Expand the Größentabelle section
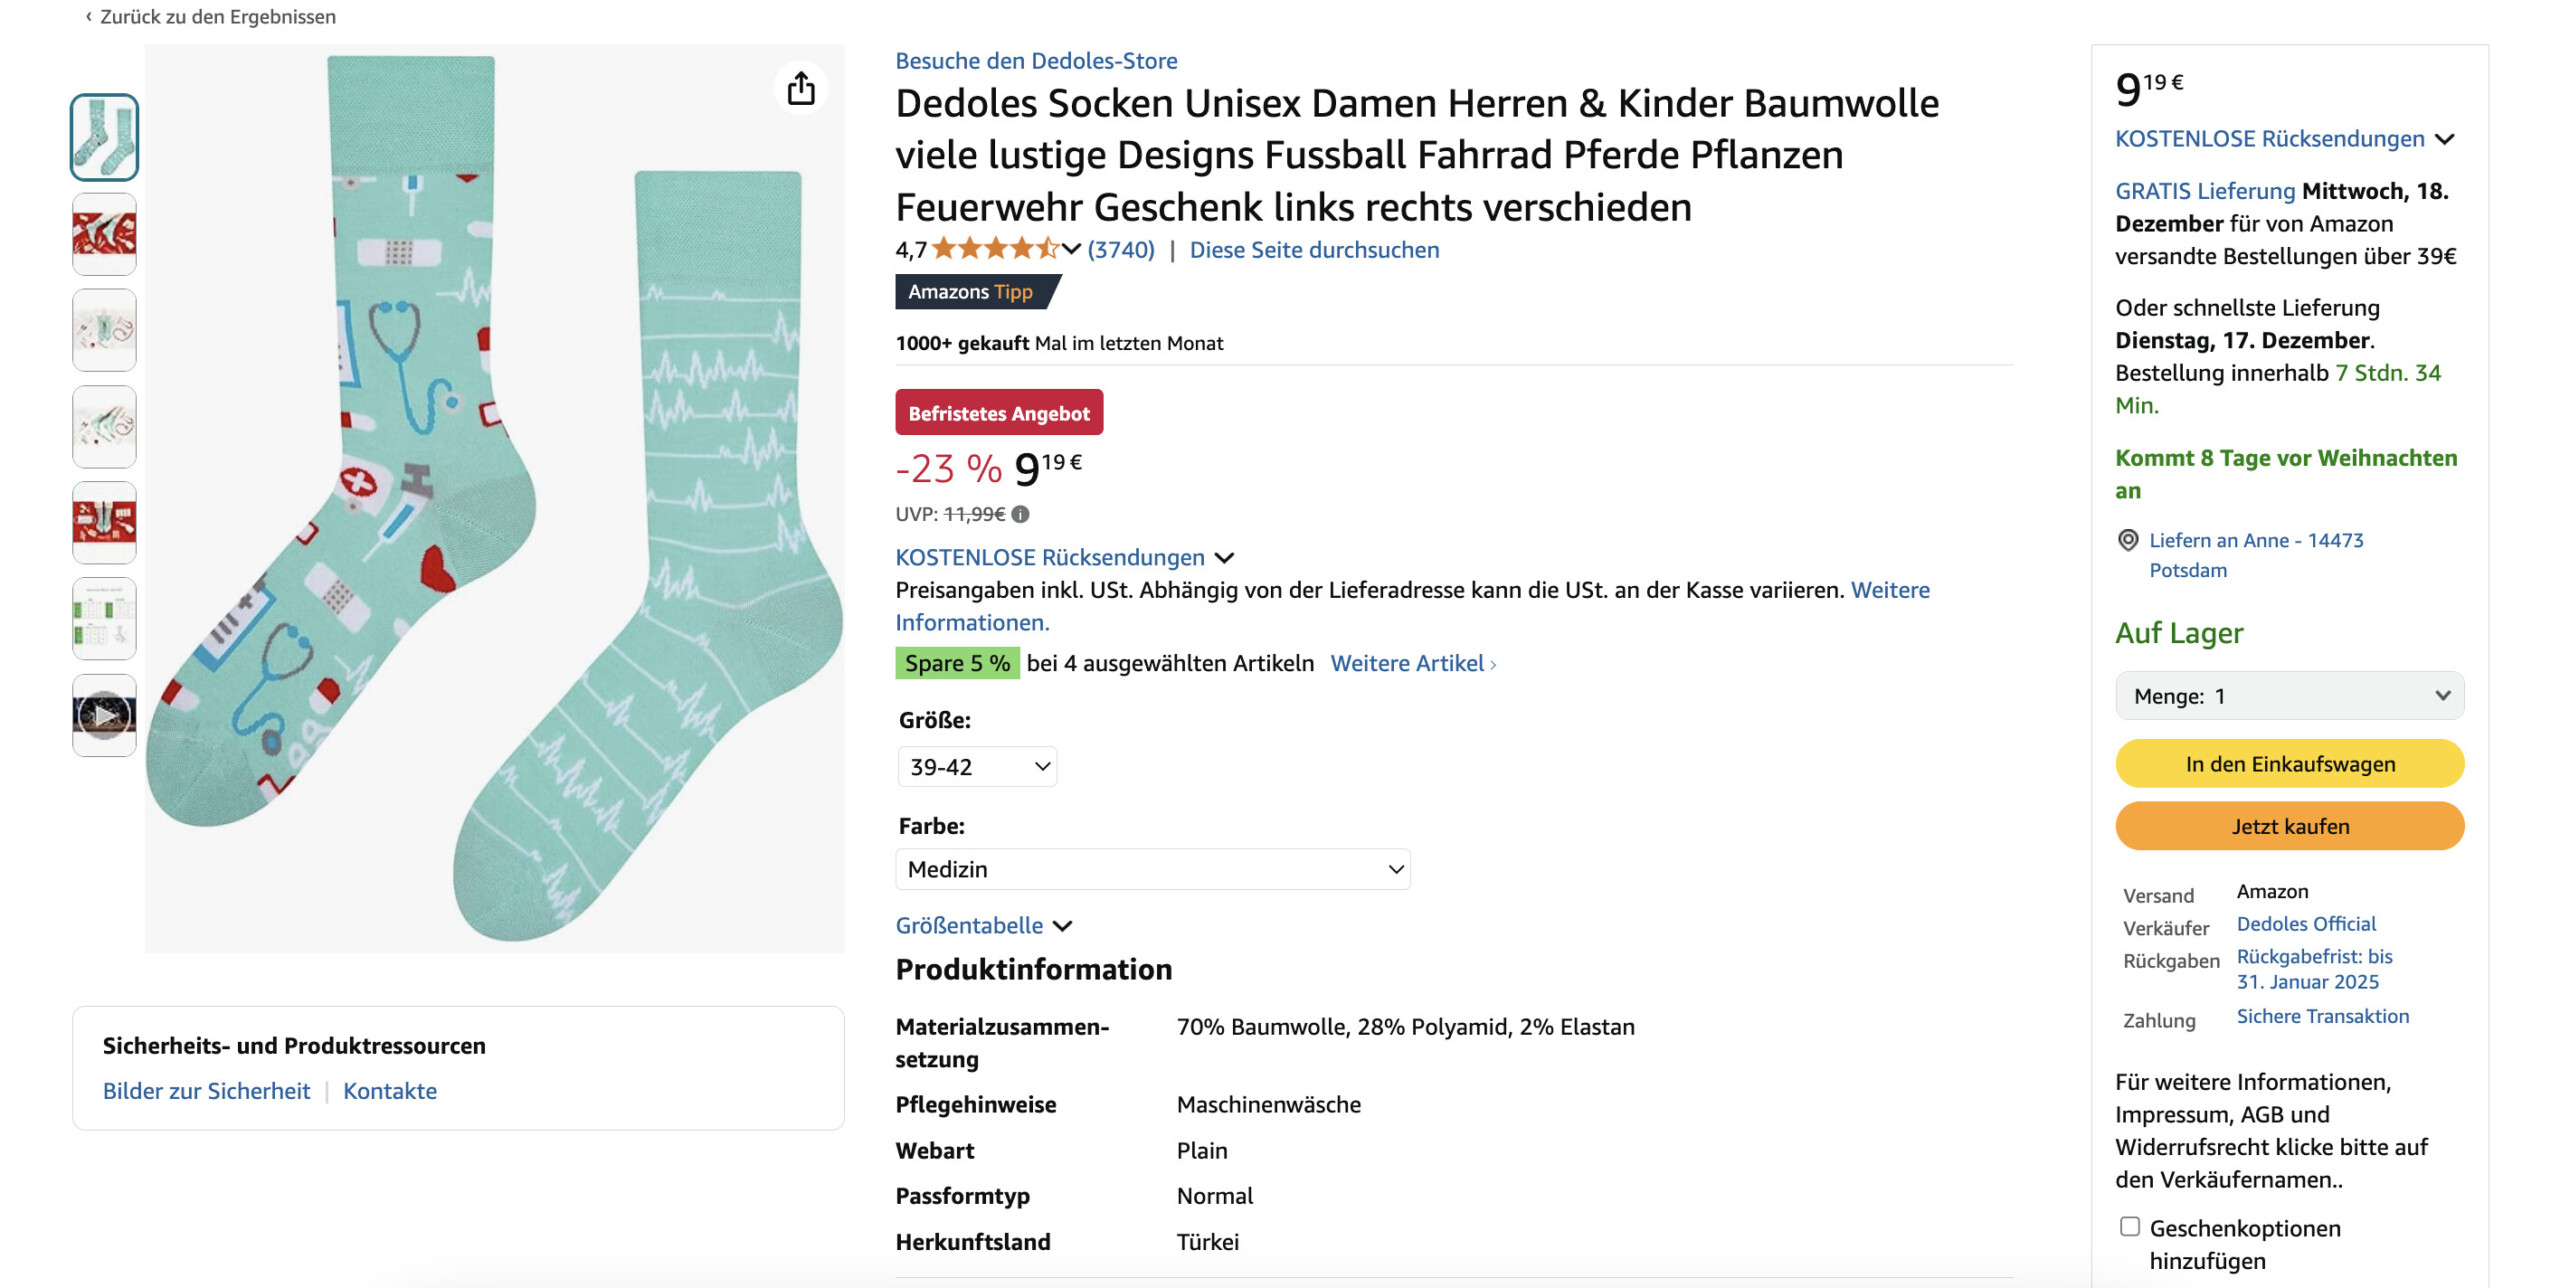The image size is (2560, 1288). tap(983, 925)
